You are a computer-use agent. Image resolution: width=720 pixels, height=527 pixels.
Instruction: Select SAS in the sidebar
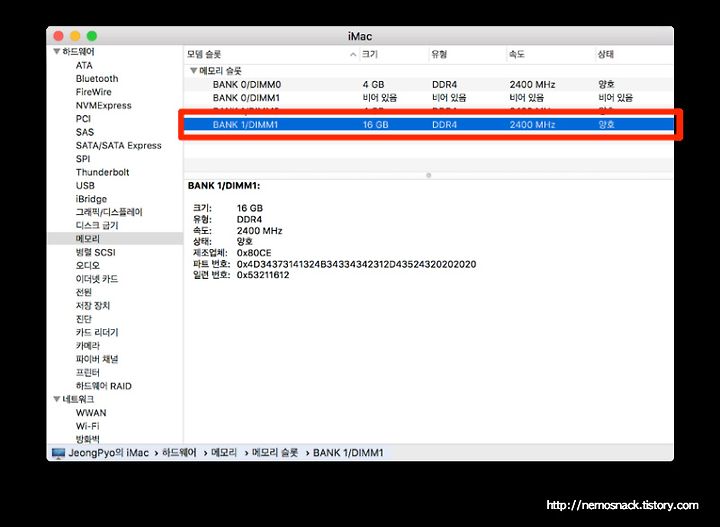[x=84, y=132]
